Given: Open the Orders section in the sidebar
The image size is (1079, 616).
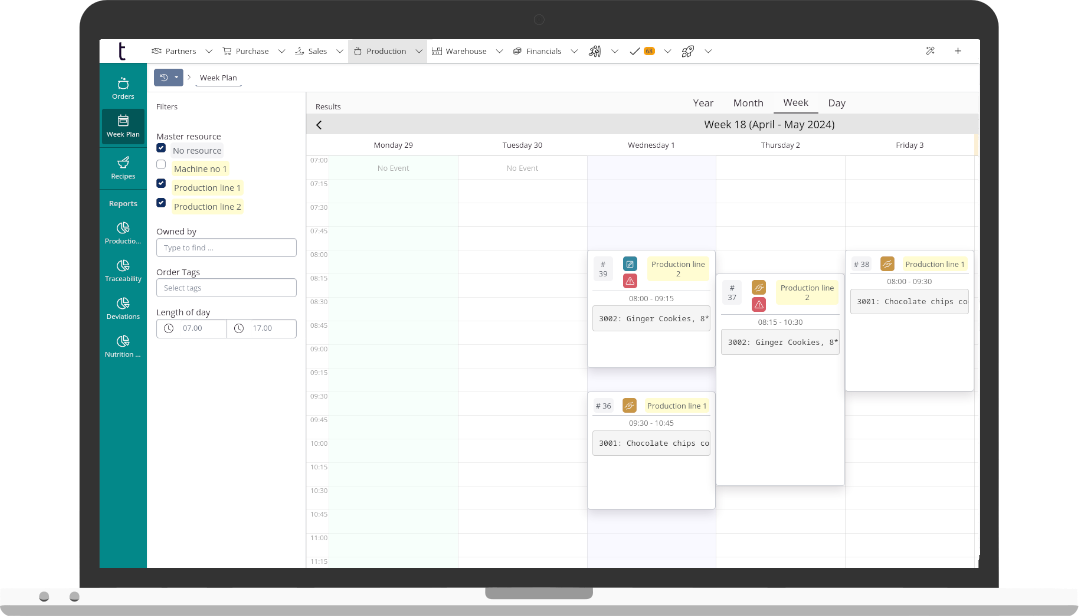Looking at the screenshot, I should (122, 88).
